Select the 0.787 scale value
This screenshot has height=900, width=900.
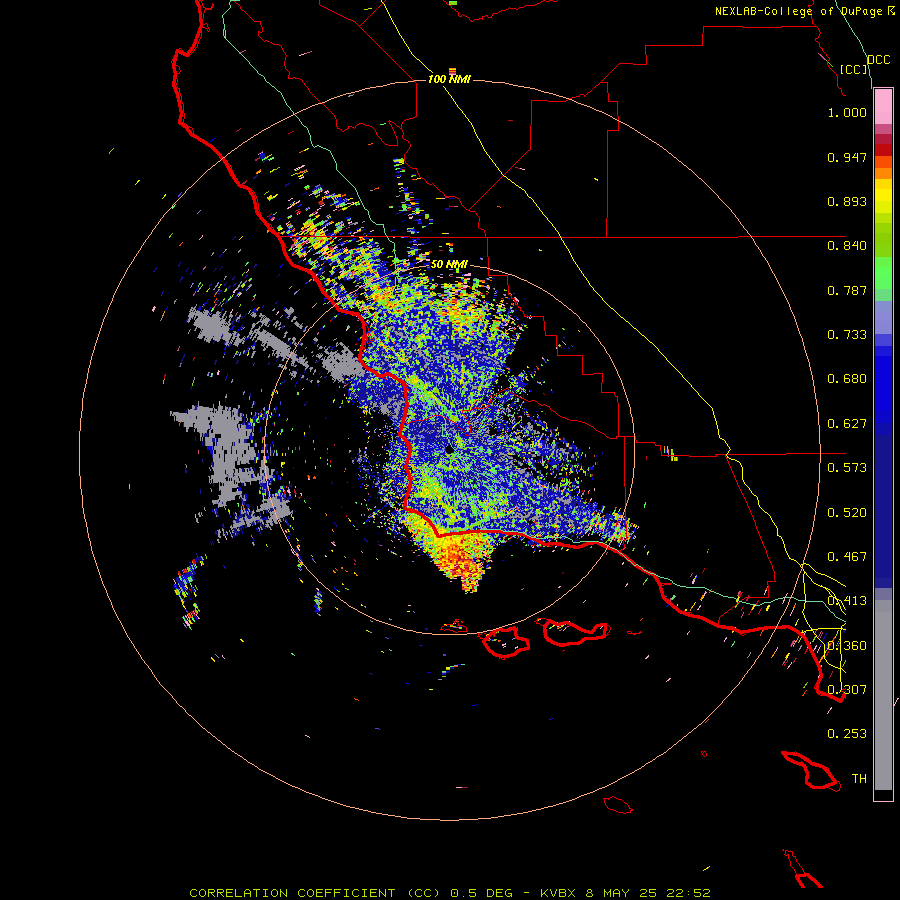(847, 290)
